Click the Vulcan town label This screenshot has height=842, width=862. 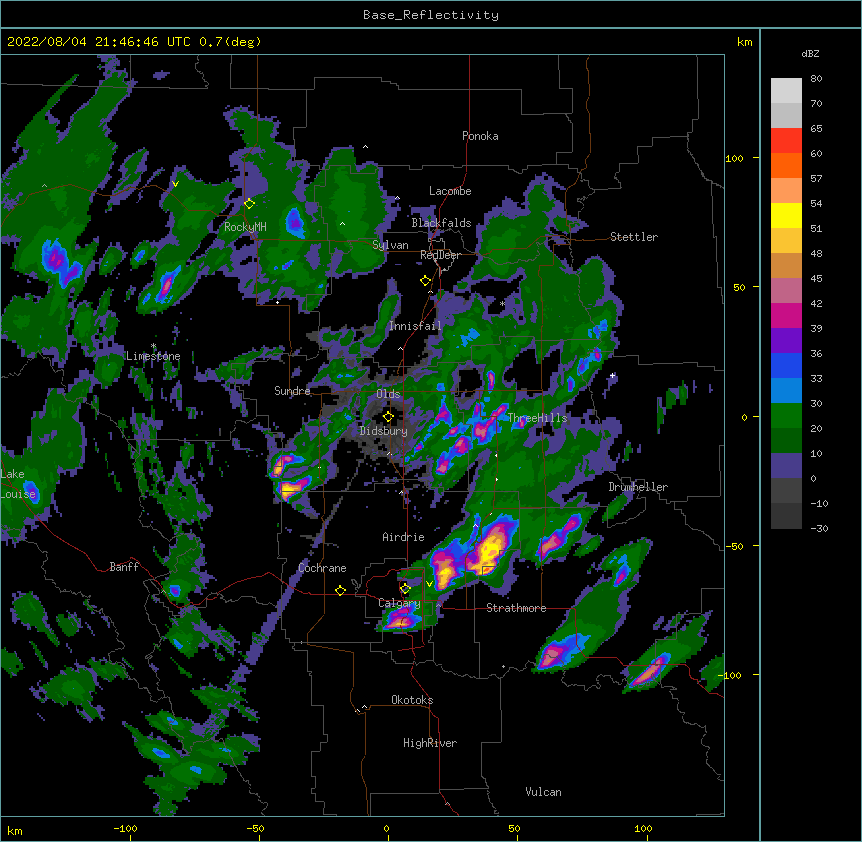543,792
